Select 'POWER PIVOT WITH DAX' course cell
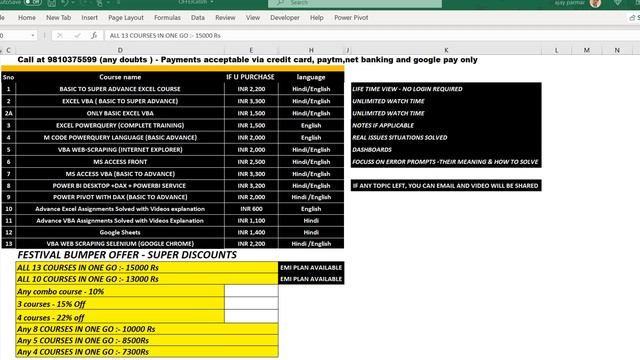The height and width of the screenshot is (360, 640). click(x=120, y=197)
